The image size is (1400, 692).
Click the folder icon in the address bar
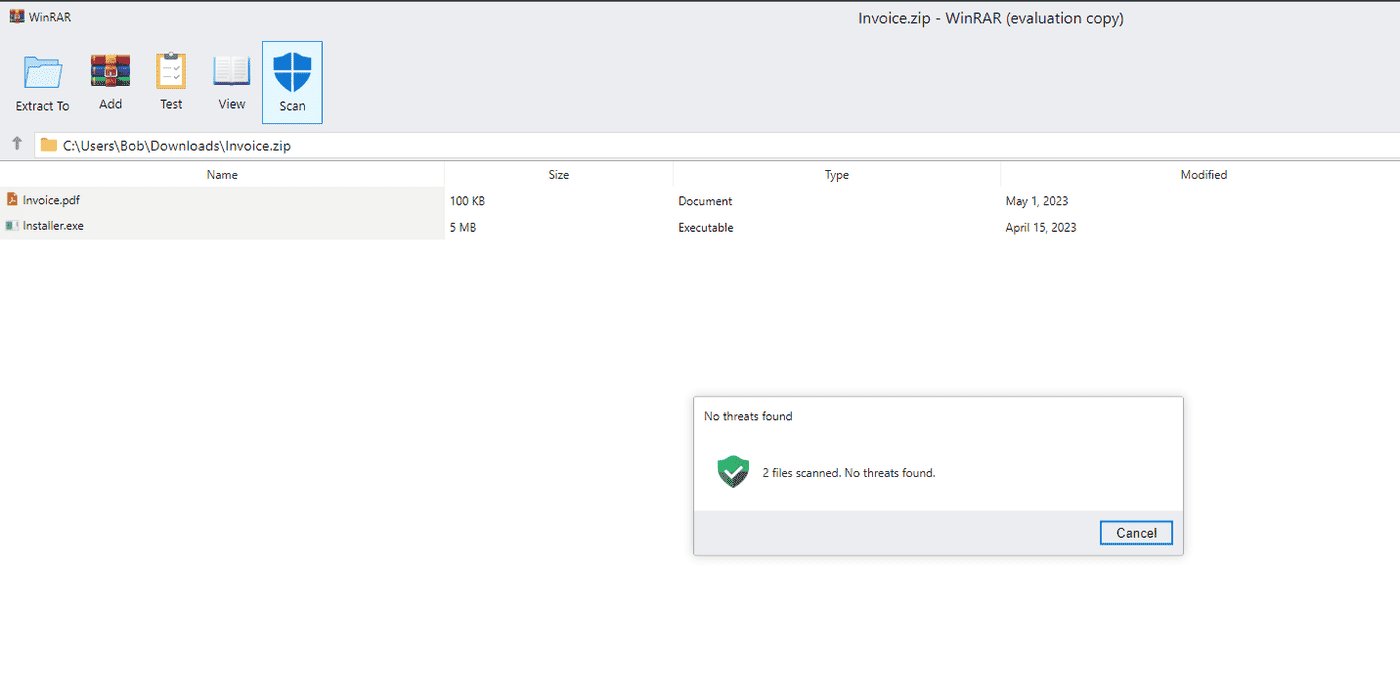click(x=48, y=144)
